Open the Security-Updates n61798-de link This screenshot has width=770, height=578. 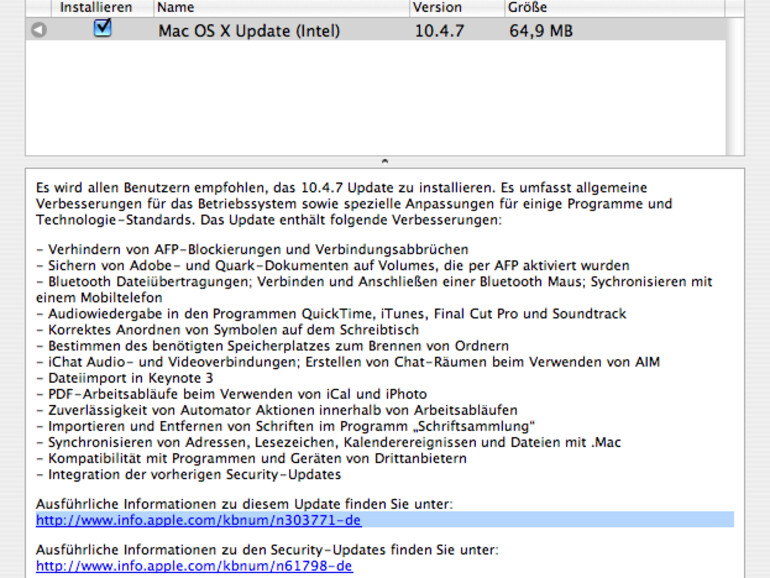point(194,566)
